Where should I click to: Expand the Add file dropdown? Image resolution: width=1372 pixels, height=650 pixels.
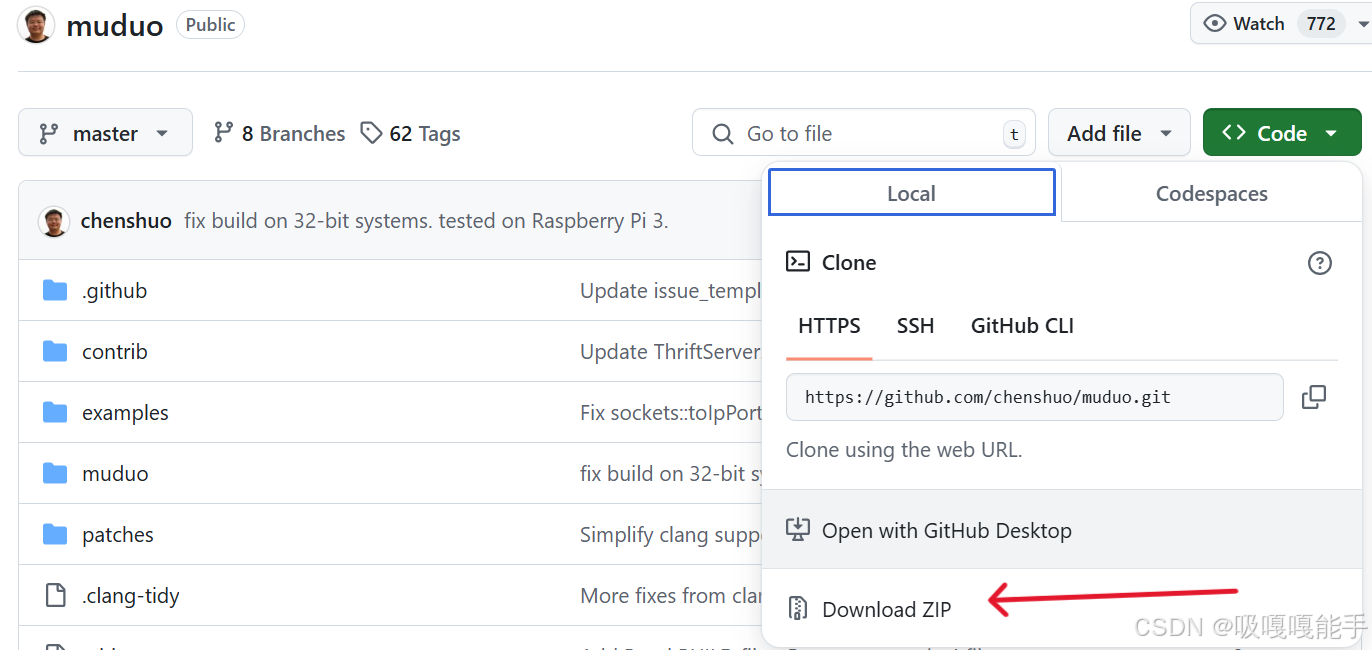[1119, 133]
